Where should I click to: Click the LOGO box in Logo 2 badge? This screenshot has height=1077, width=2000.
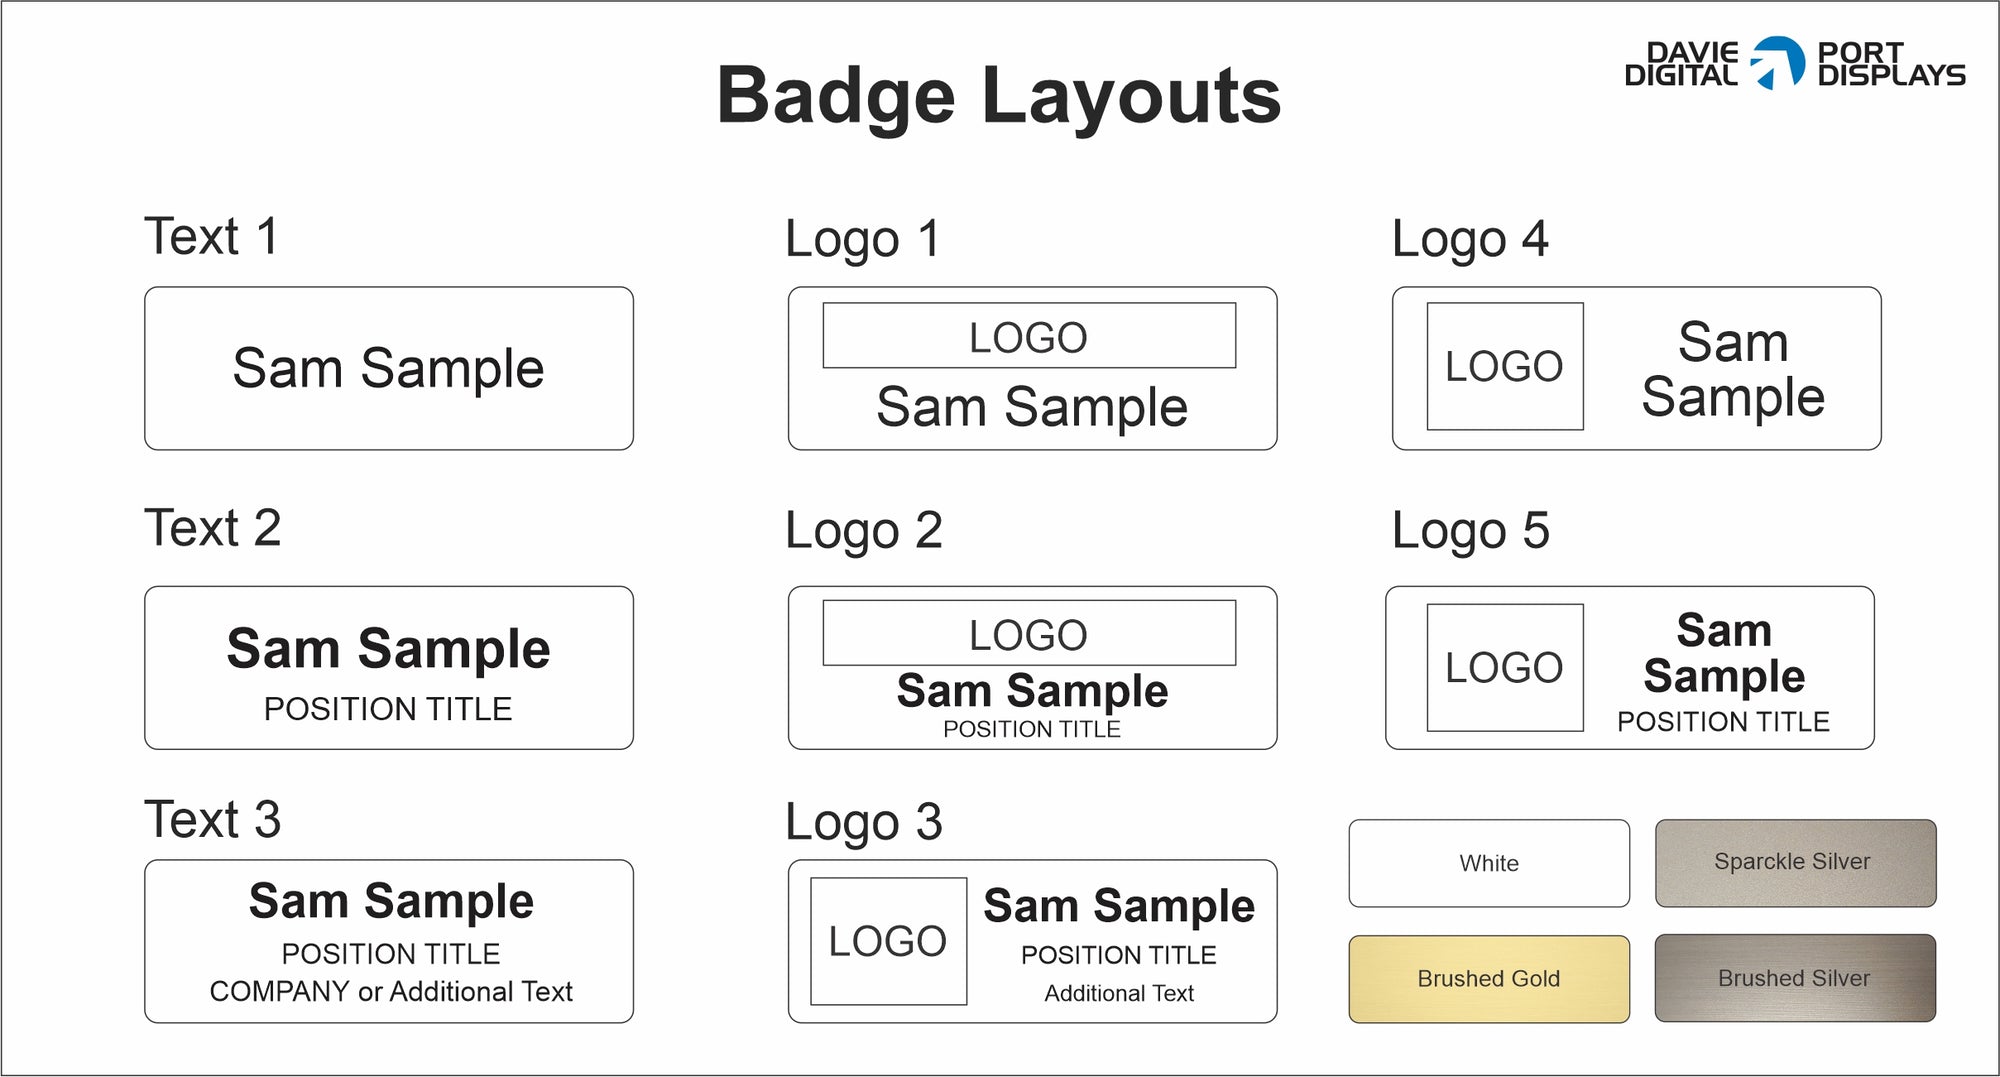(1029, 633)
